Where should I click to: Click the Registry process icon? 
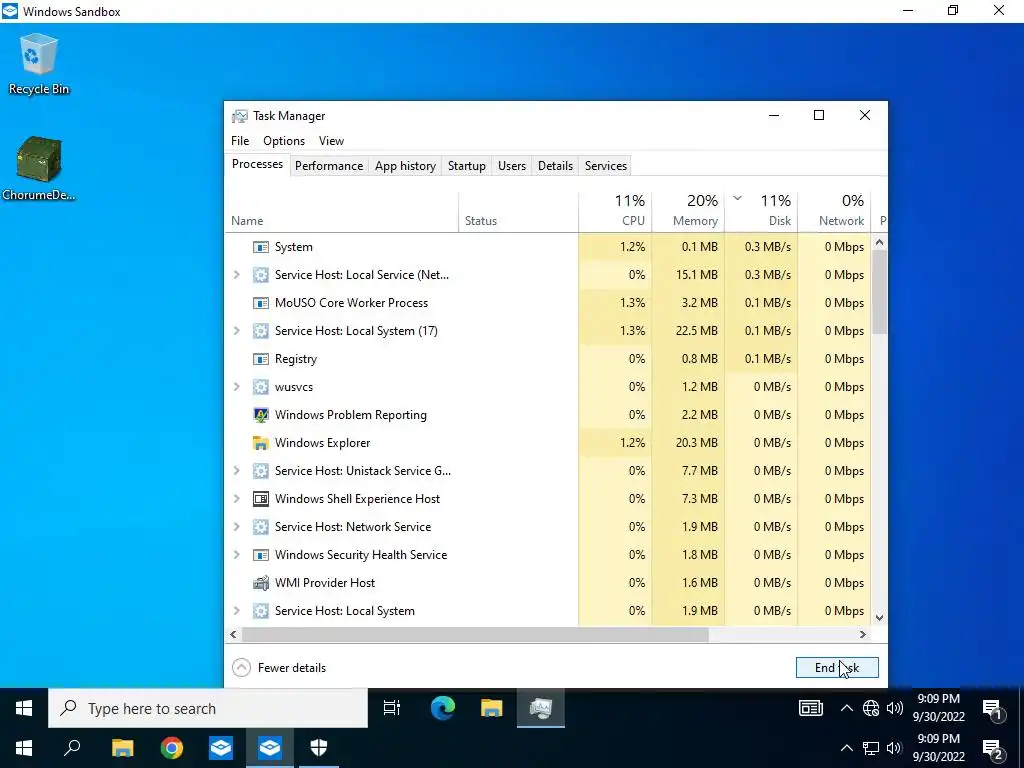point(261,359)
